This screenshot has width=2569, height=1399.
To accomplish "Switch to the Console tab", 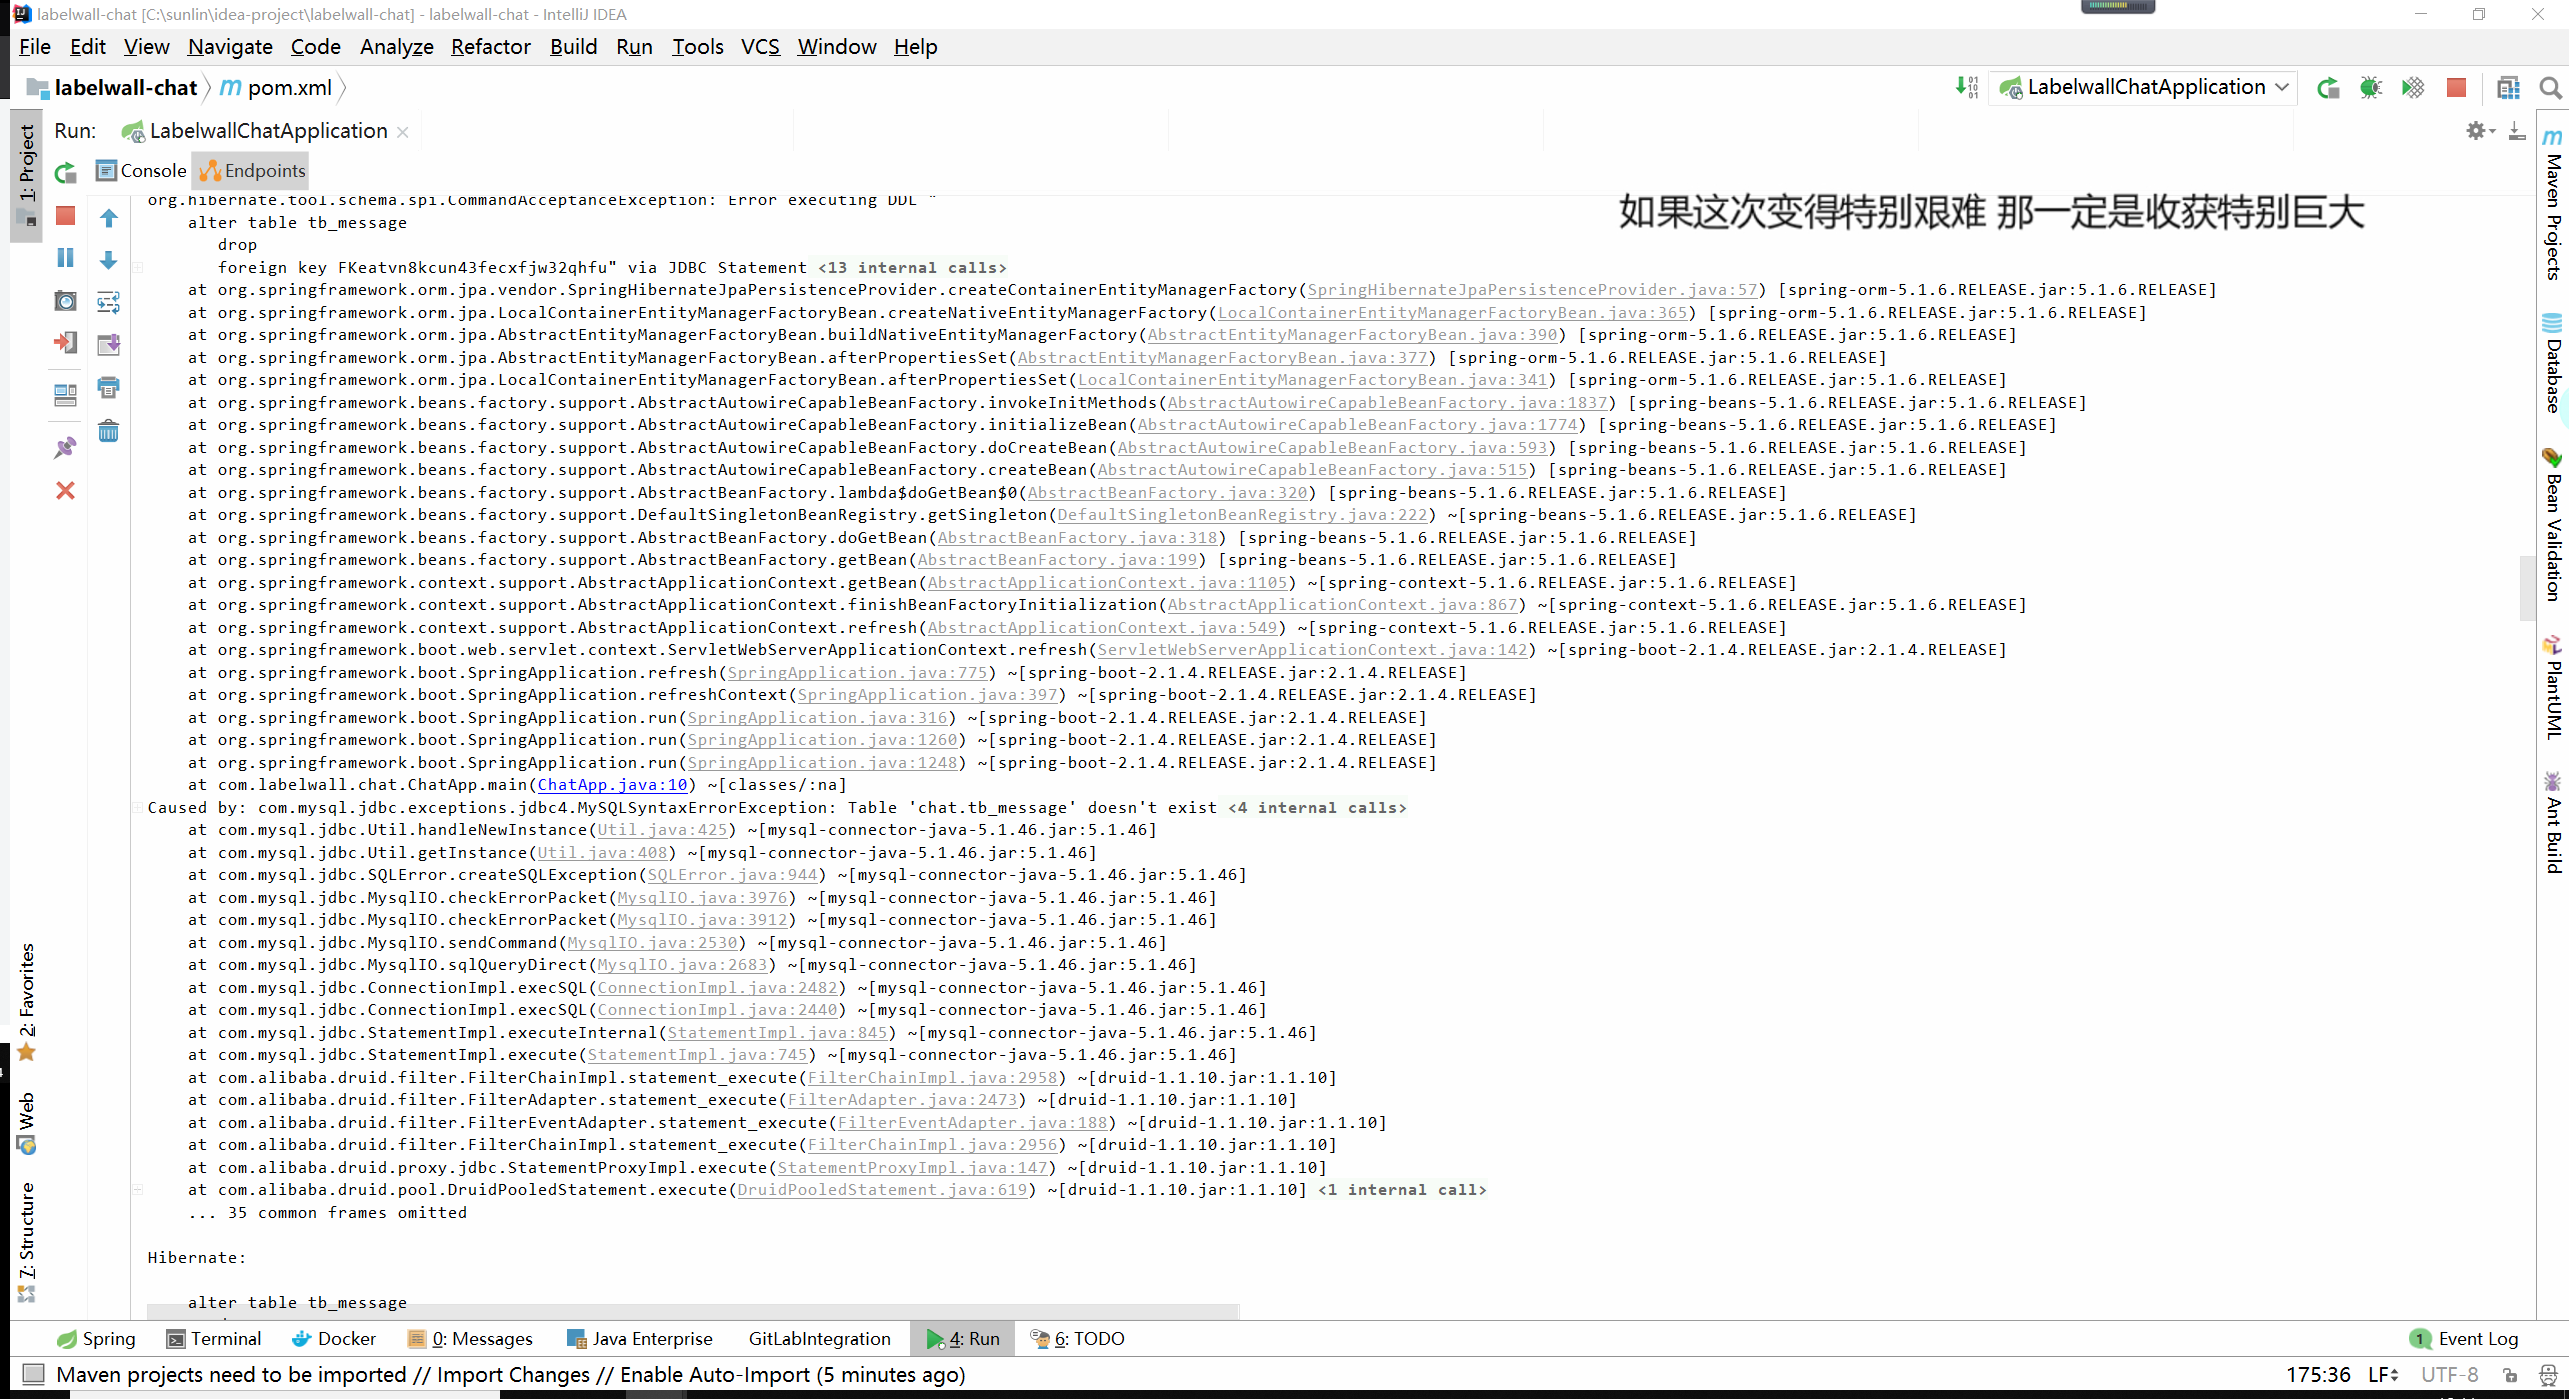I will [141, 171].
